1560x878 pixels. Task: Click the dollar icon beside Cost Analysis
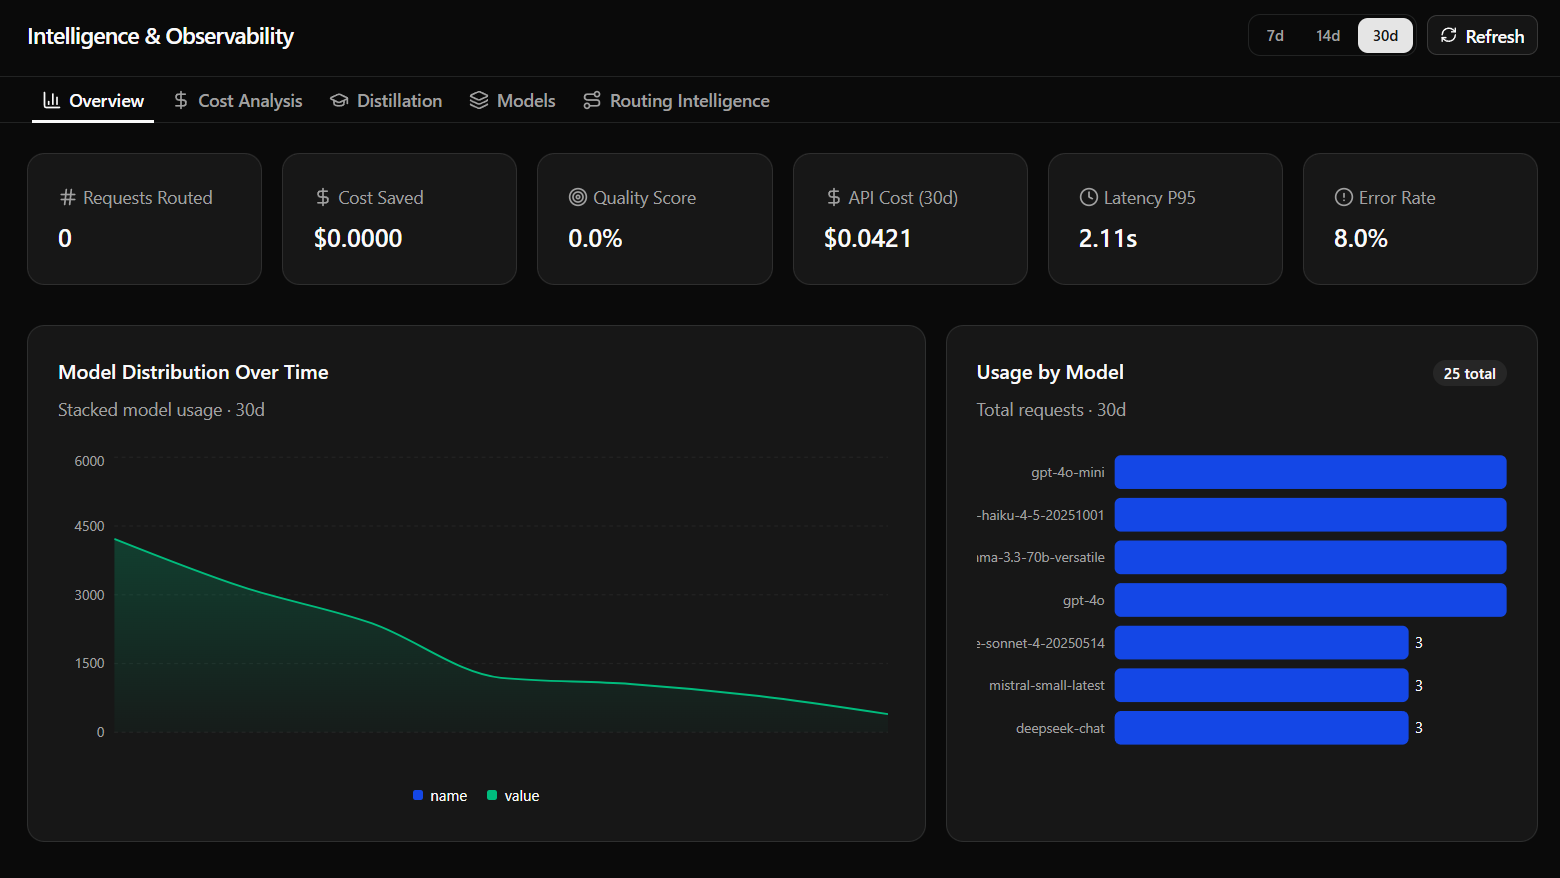[181, 100]
